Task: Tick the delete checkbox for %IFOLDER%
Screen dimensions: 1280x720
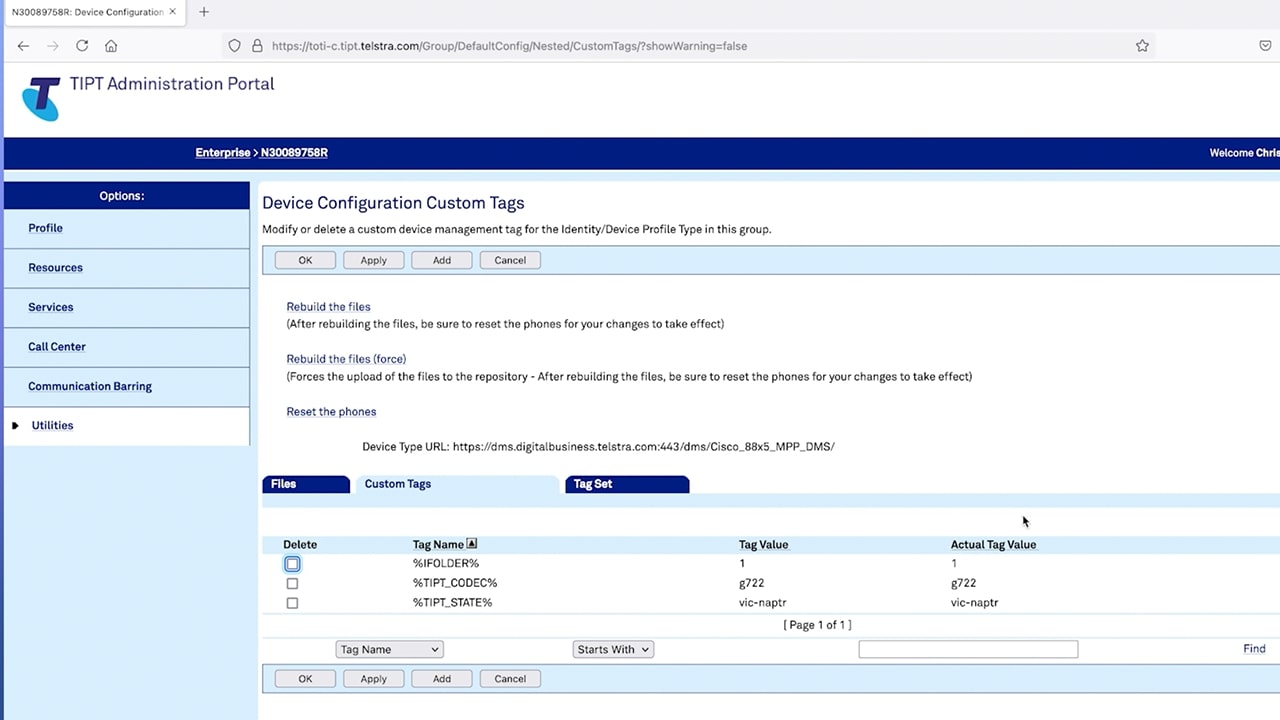Action: click(x=292, y=564)
